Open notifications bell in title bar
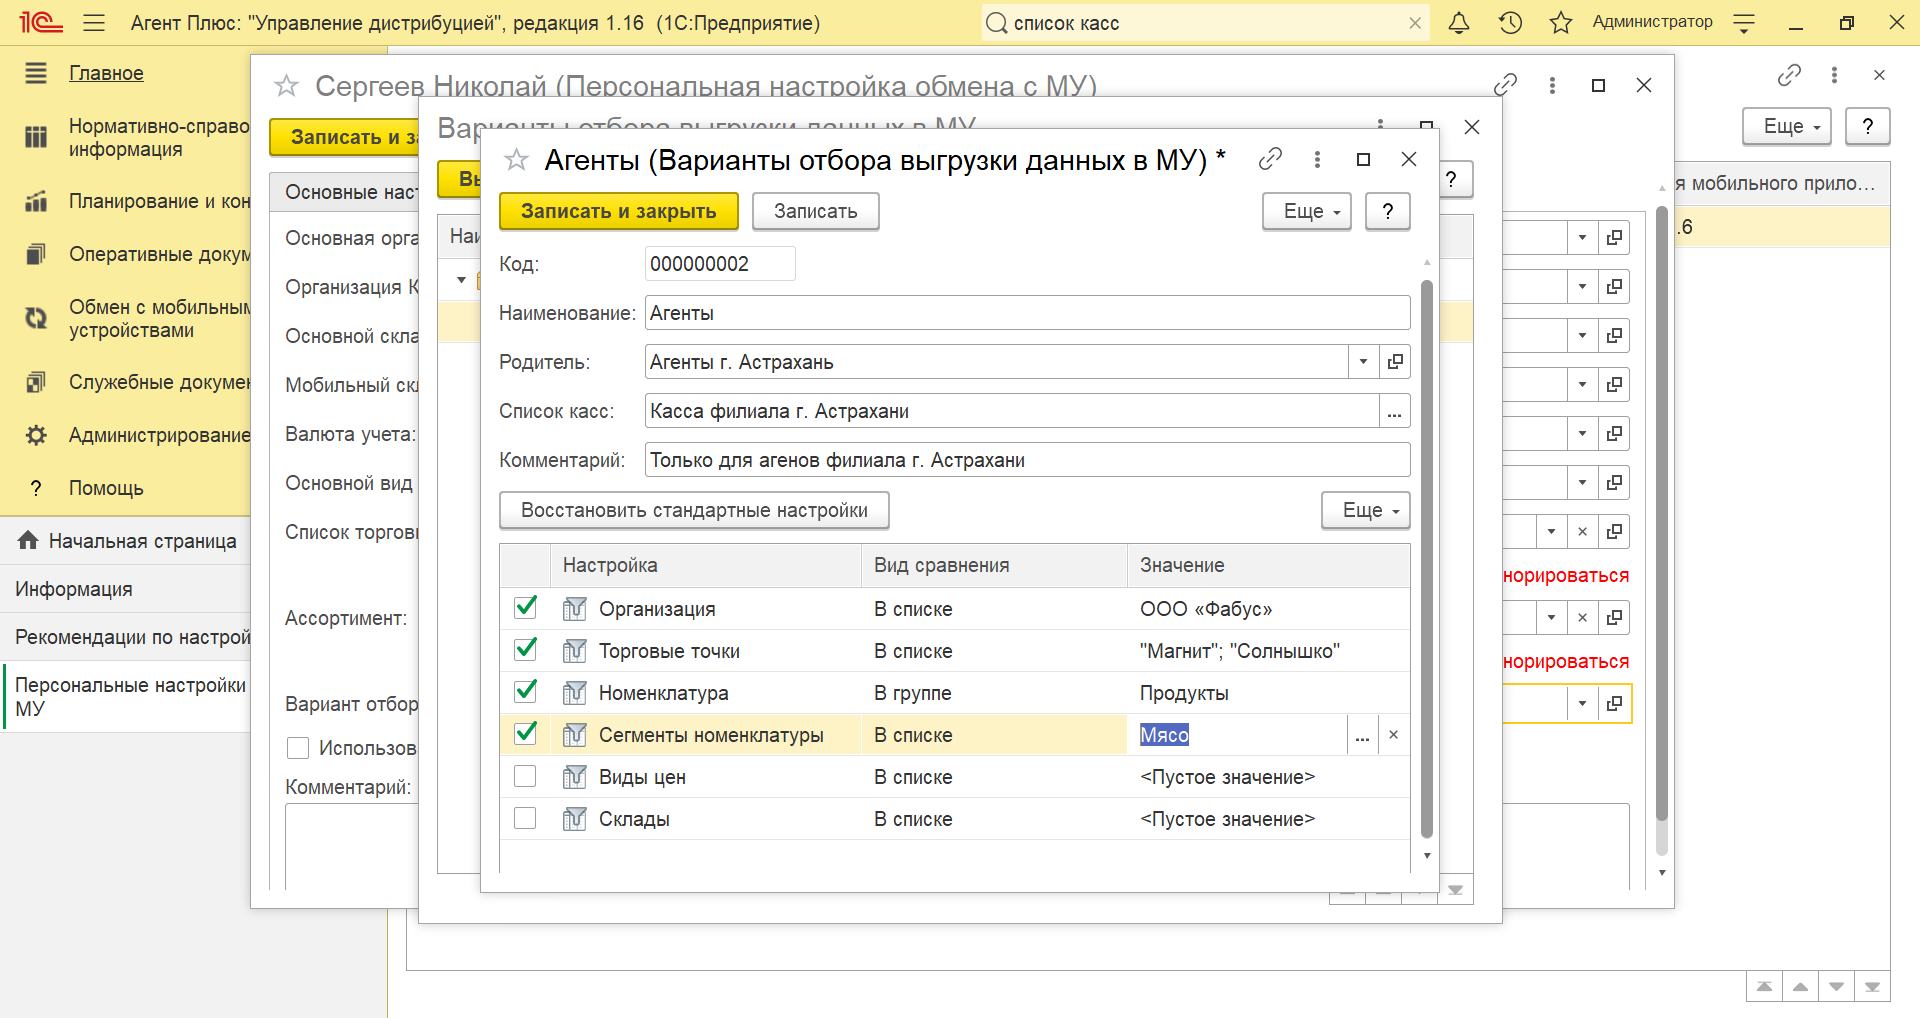The height and width of the screenshot is (1018, 1920). click(1459, 23)
